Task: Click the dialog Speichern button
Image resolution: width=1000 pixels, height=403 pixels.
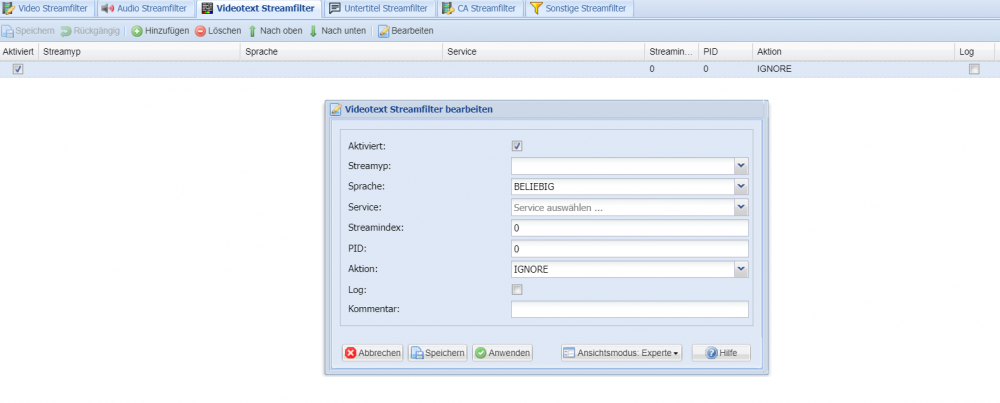Action: coord(438,353)
